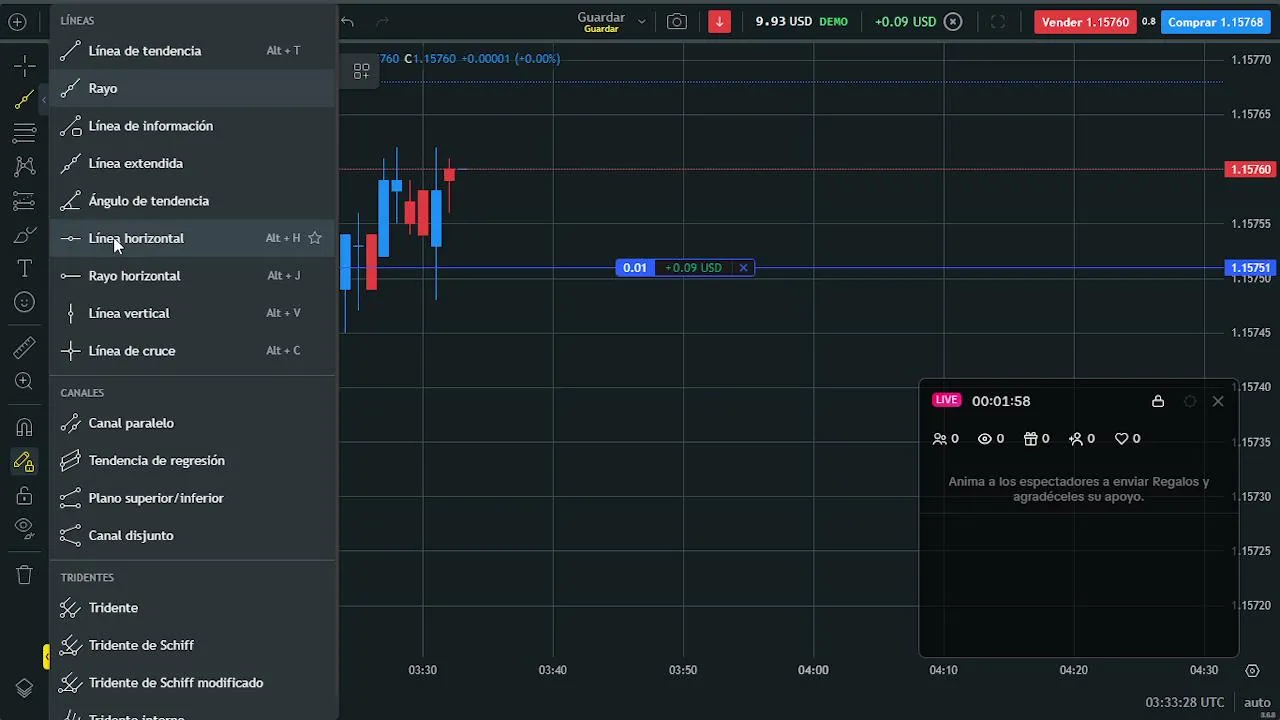Close the 0.01 position on chart
The image size is (1280, 720).
pos(743,268)
